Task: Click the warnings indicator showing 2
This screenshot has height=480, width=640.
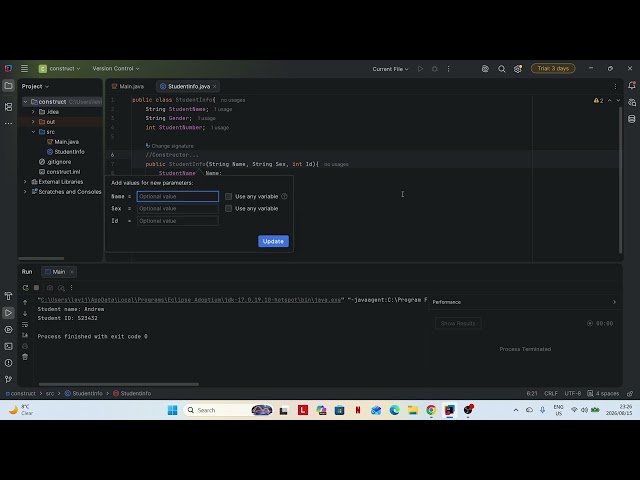Action: [x=598, y=100]
